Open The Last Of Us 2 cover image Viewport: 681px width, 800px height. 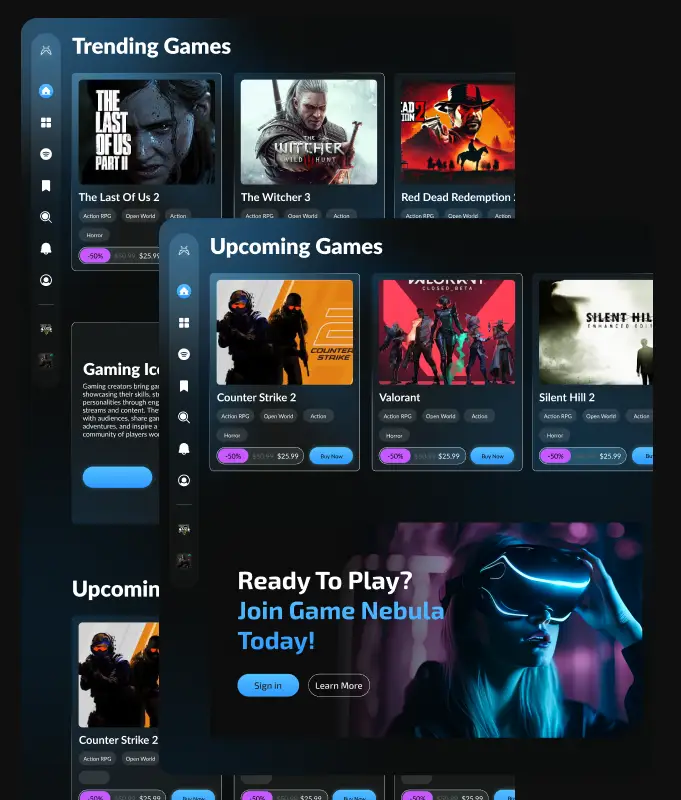[147, 131]
